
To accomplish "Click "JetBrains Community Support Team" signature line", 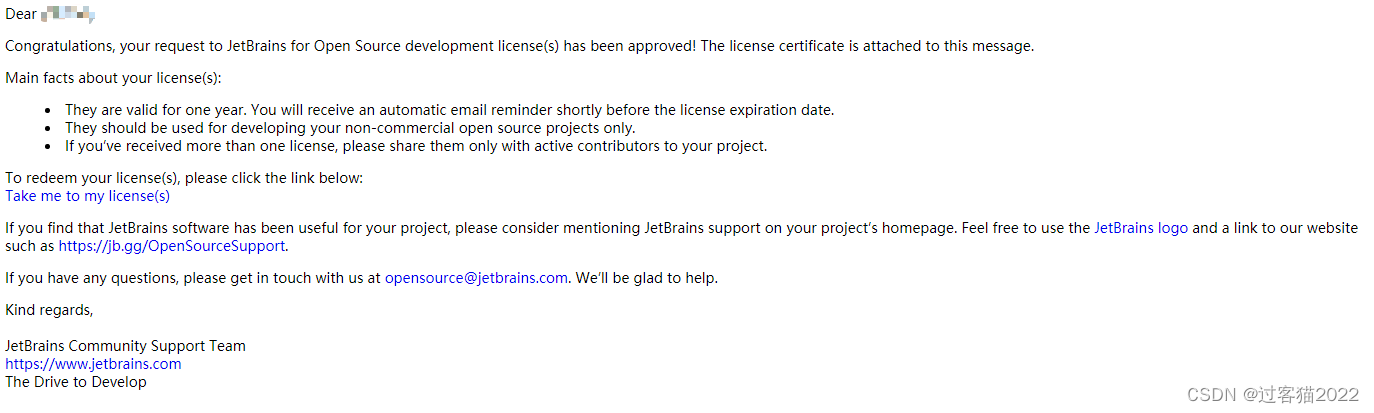I will coord(125,346).
